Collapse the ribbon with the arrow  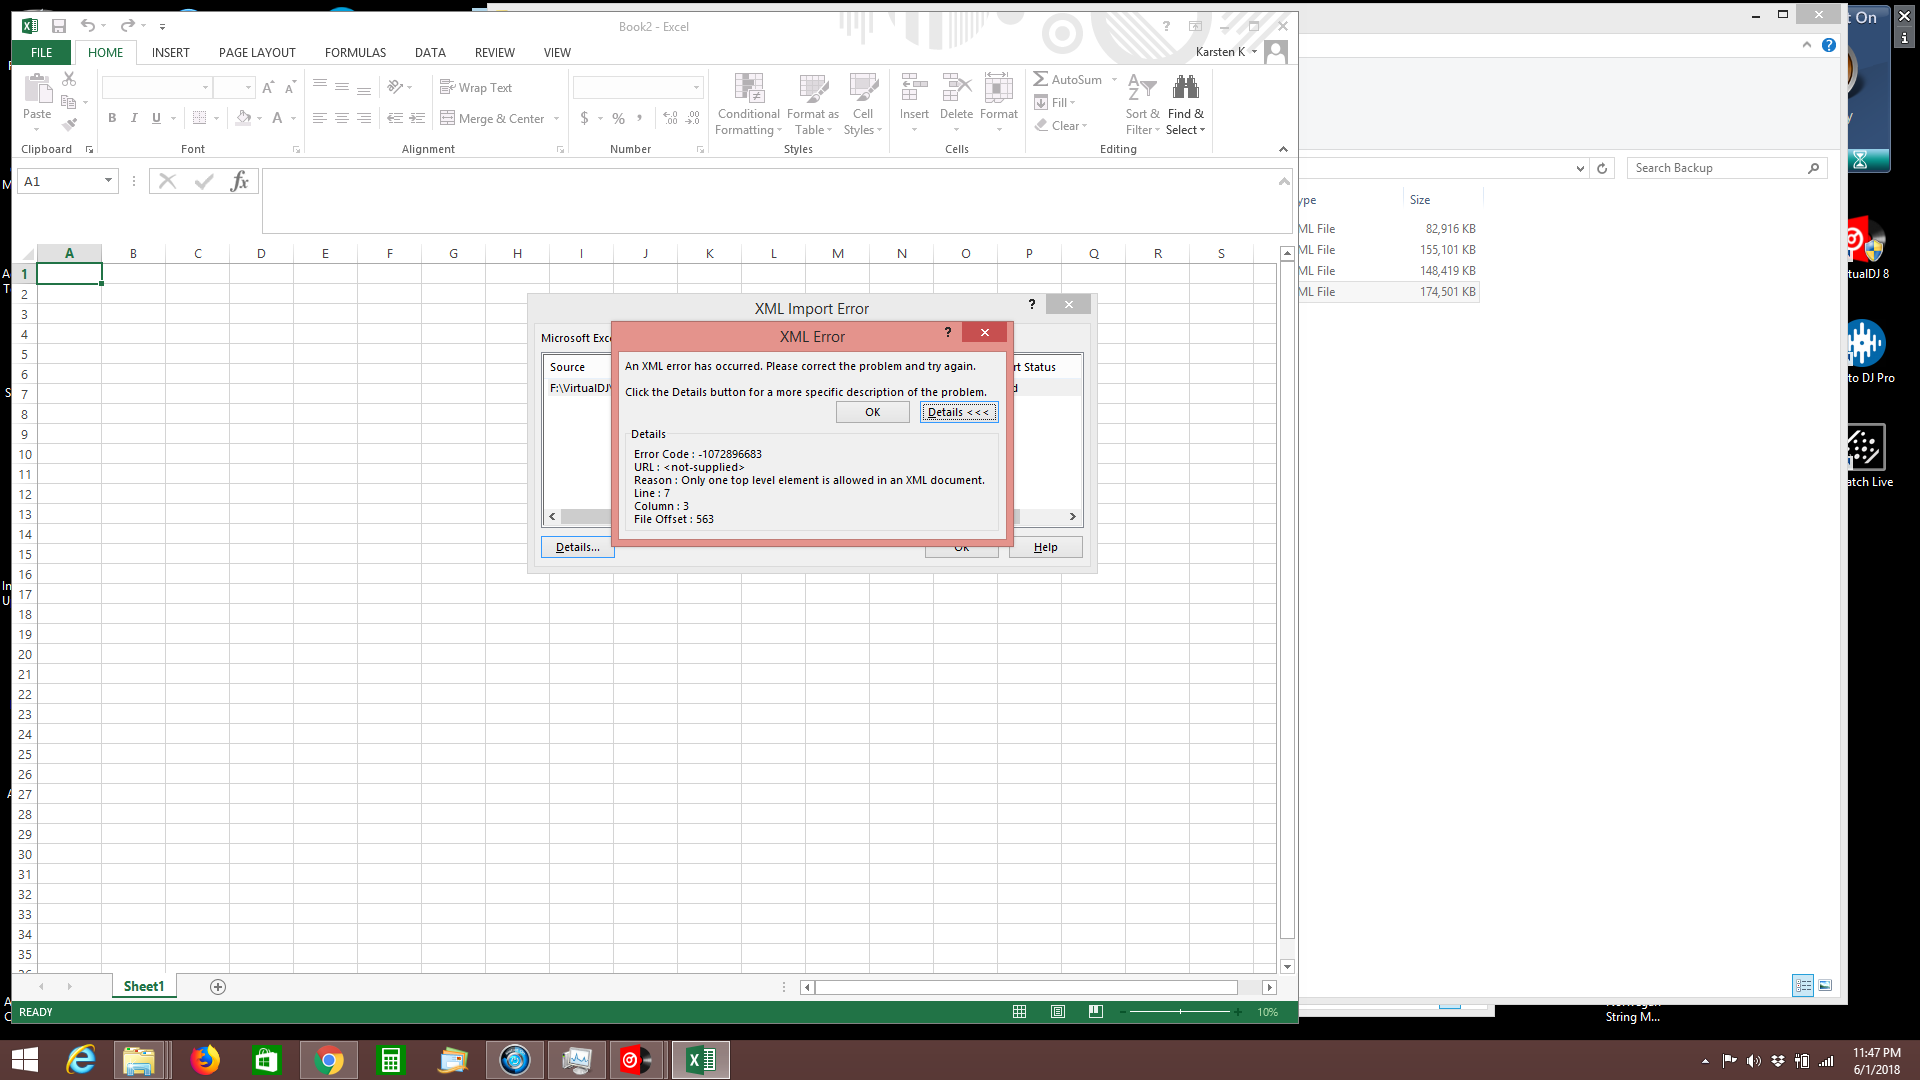1283,149
